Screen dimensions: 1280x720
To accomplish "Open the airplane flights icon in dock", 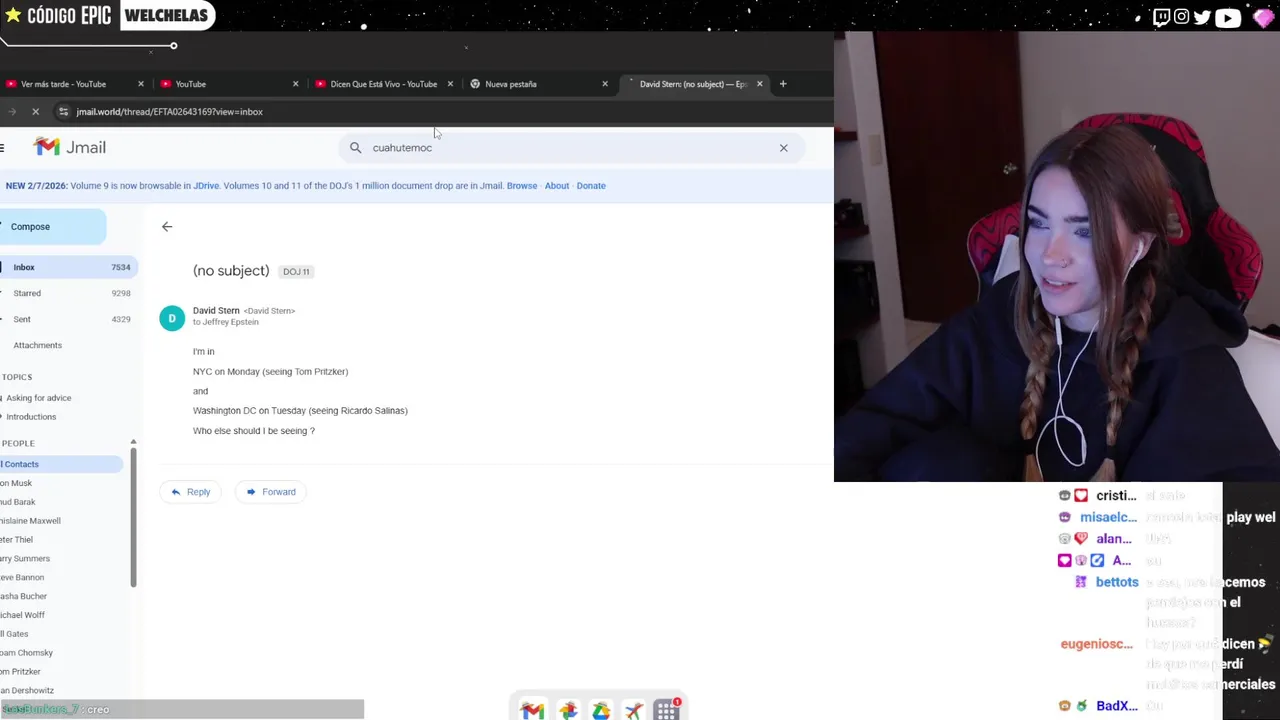I will point(634,710).
